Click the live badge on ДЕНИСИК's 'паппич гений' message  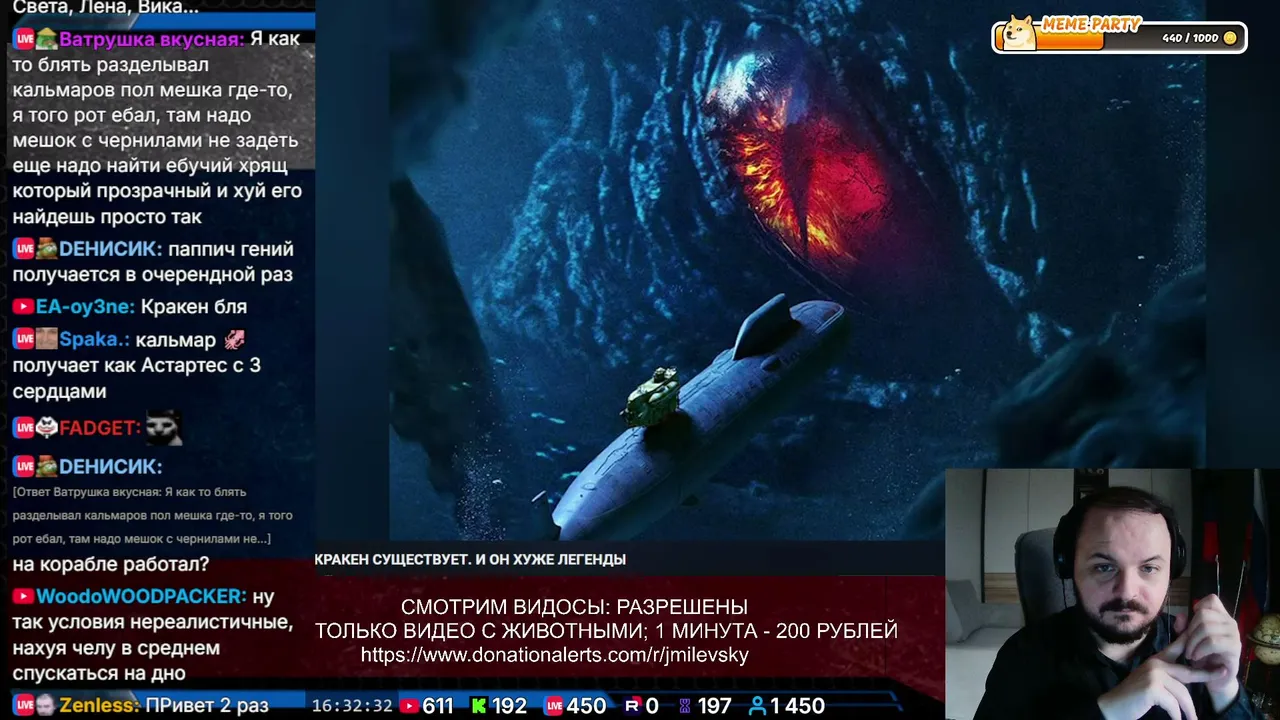24,249
